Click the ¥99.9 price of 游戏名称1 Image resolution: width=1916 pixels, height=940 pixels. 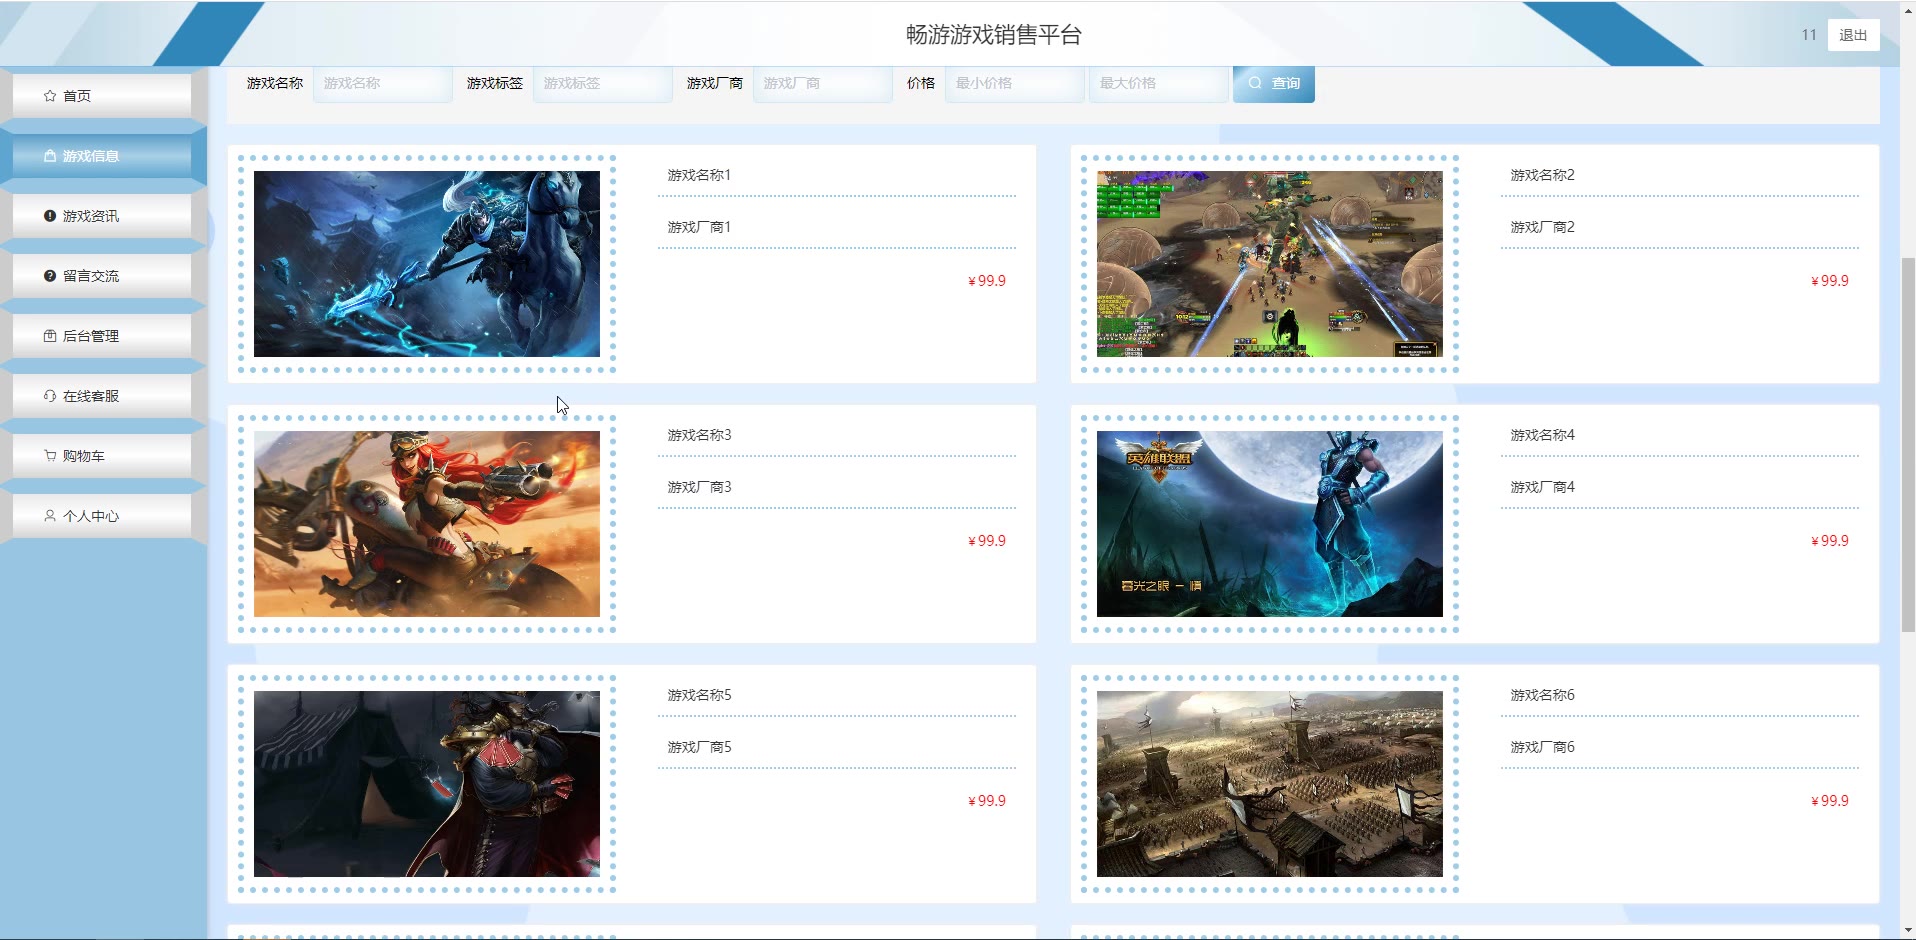coord(987,281)
